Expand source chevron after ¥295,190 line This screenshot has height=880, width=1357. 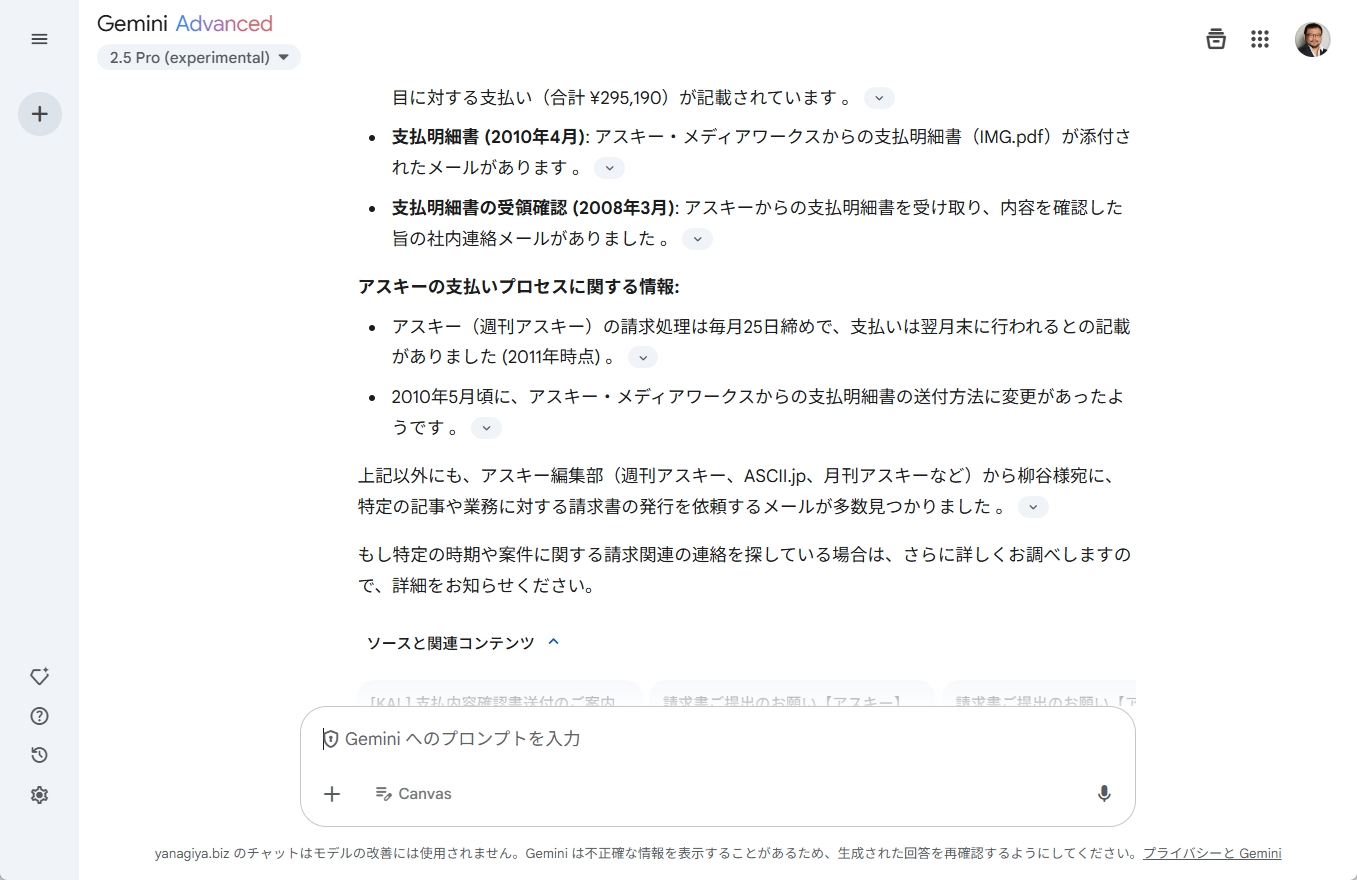[879, 98]
